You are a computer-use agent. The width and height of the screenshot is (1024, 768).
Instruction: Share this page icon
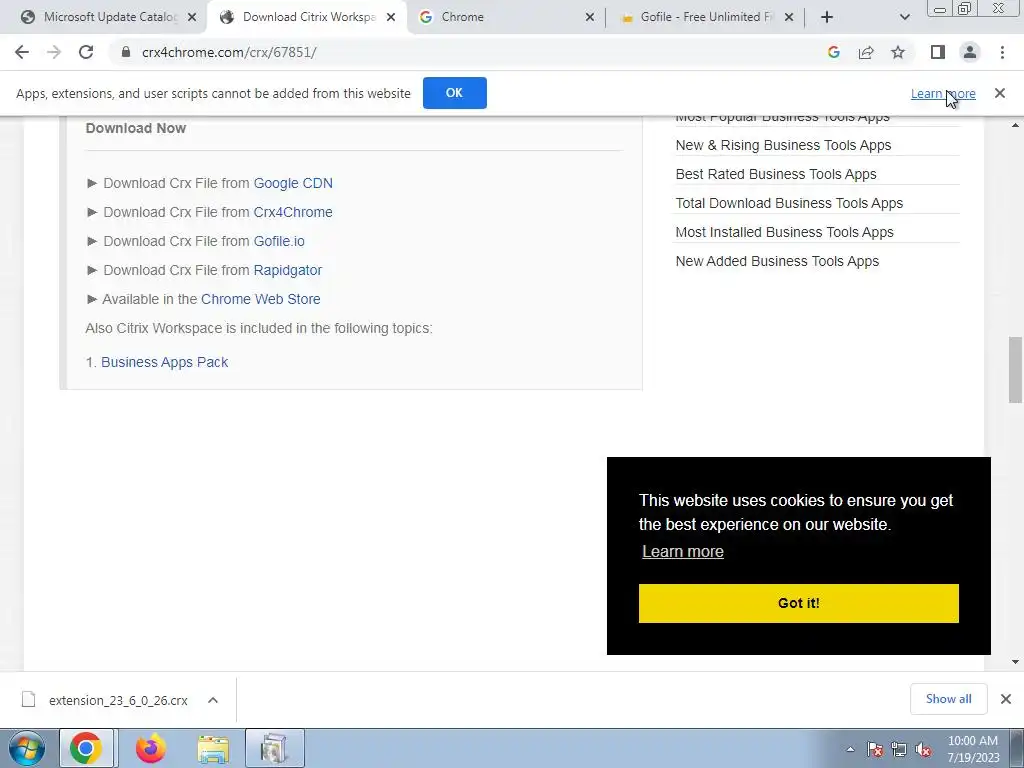pos(866,52)
